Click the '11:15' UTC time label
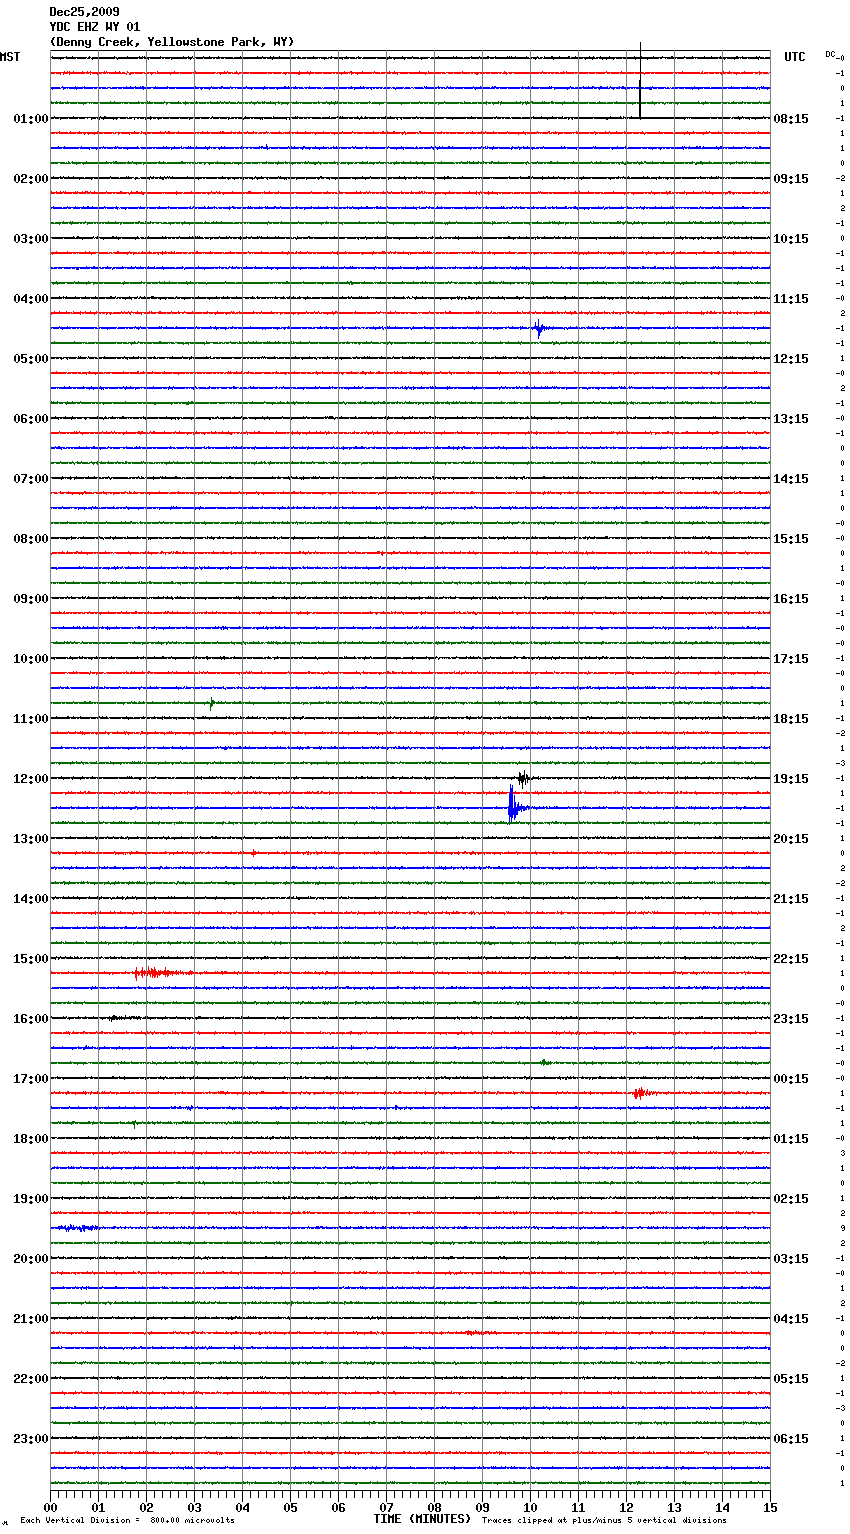 791,299
